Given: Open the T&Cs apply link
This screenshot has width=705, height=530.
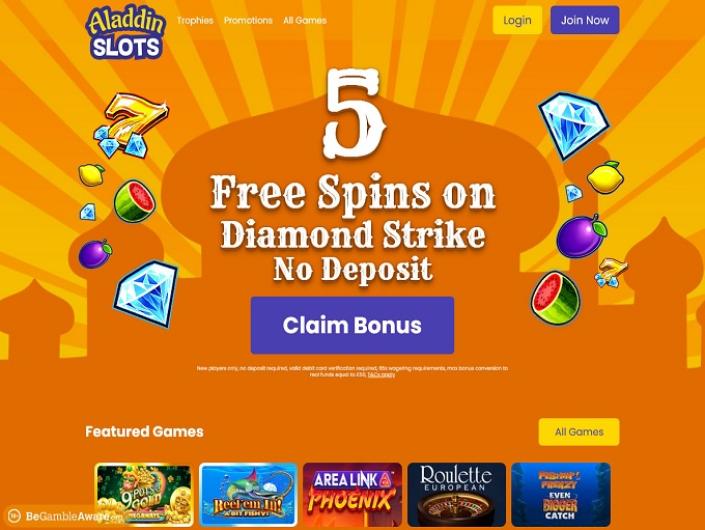Looking at the screenshot, I should click(x=381, y=374).
